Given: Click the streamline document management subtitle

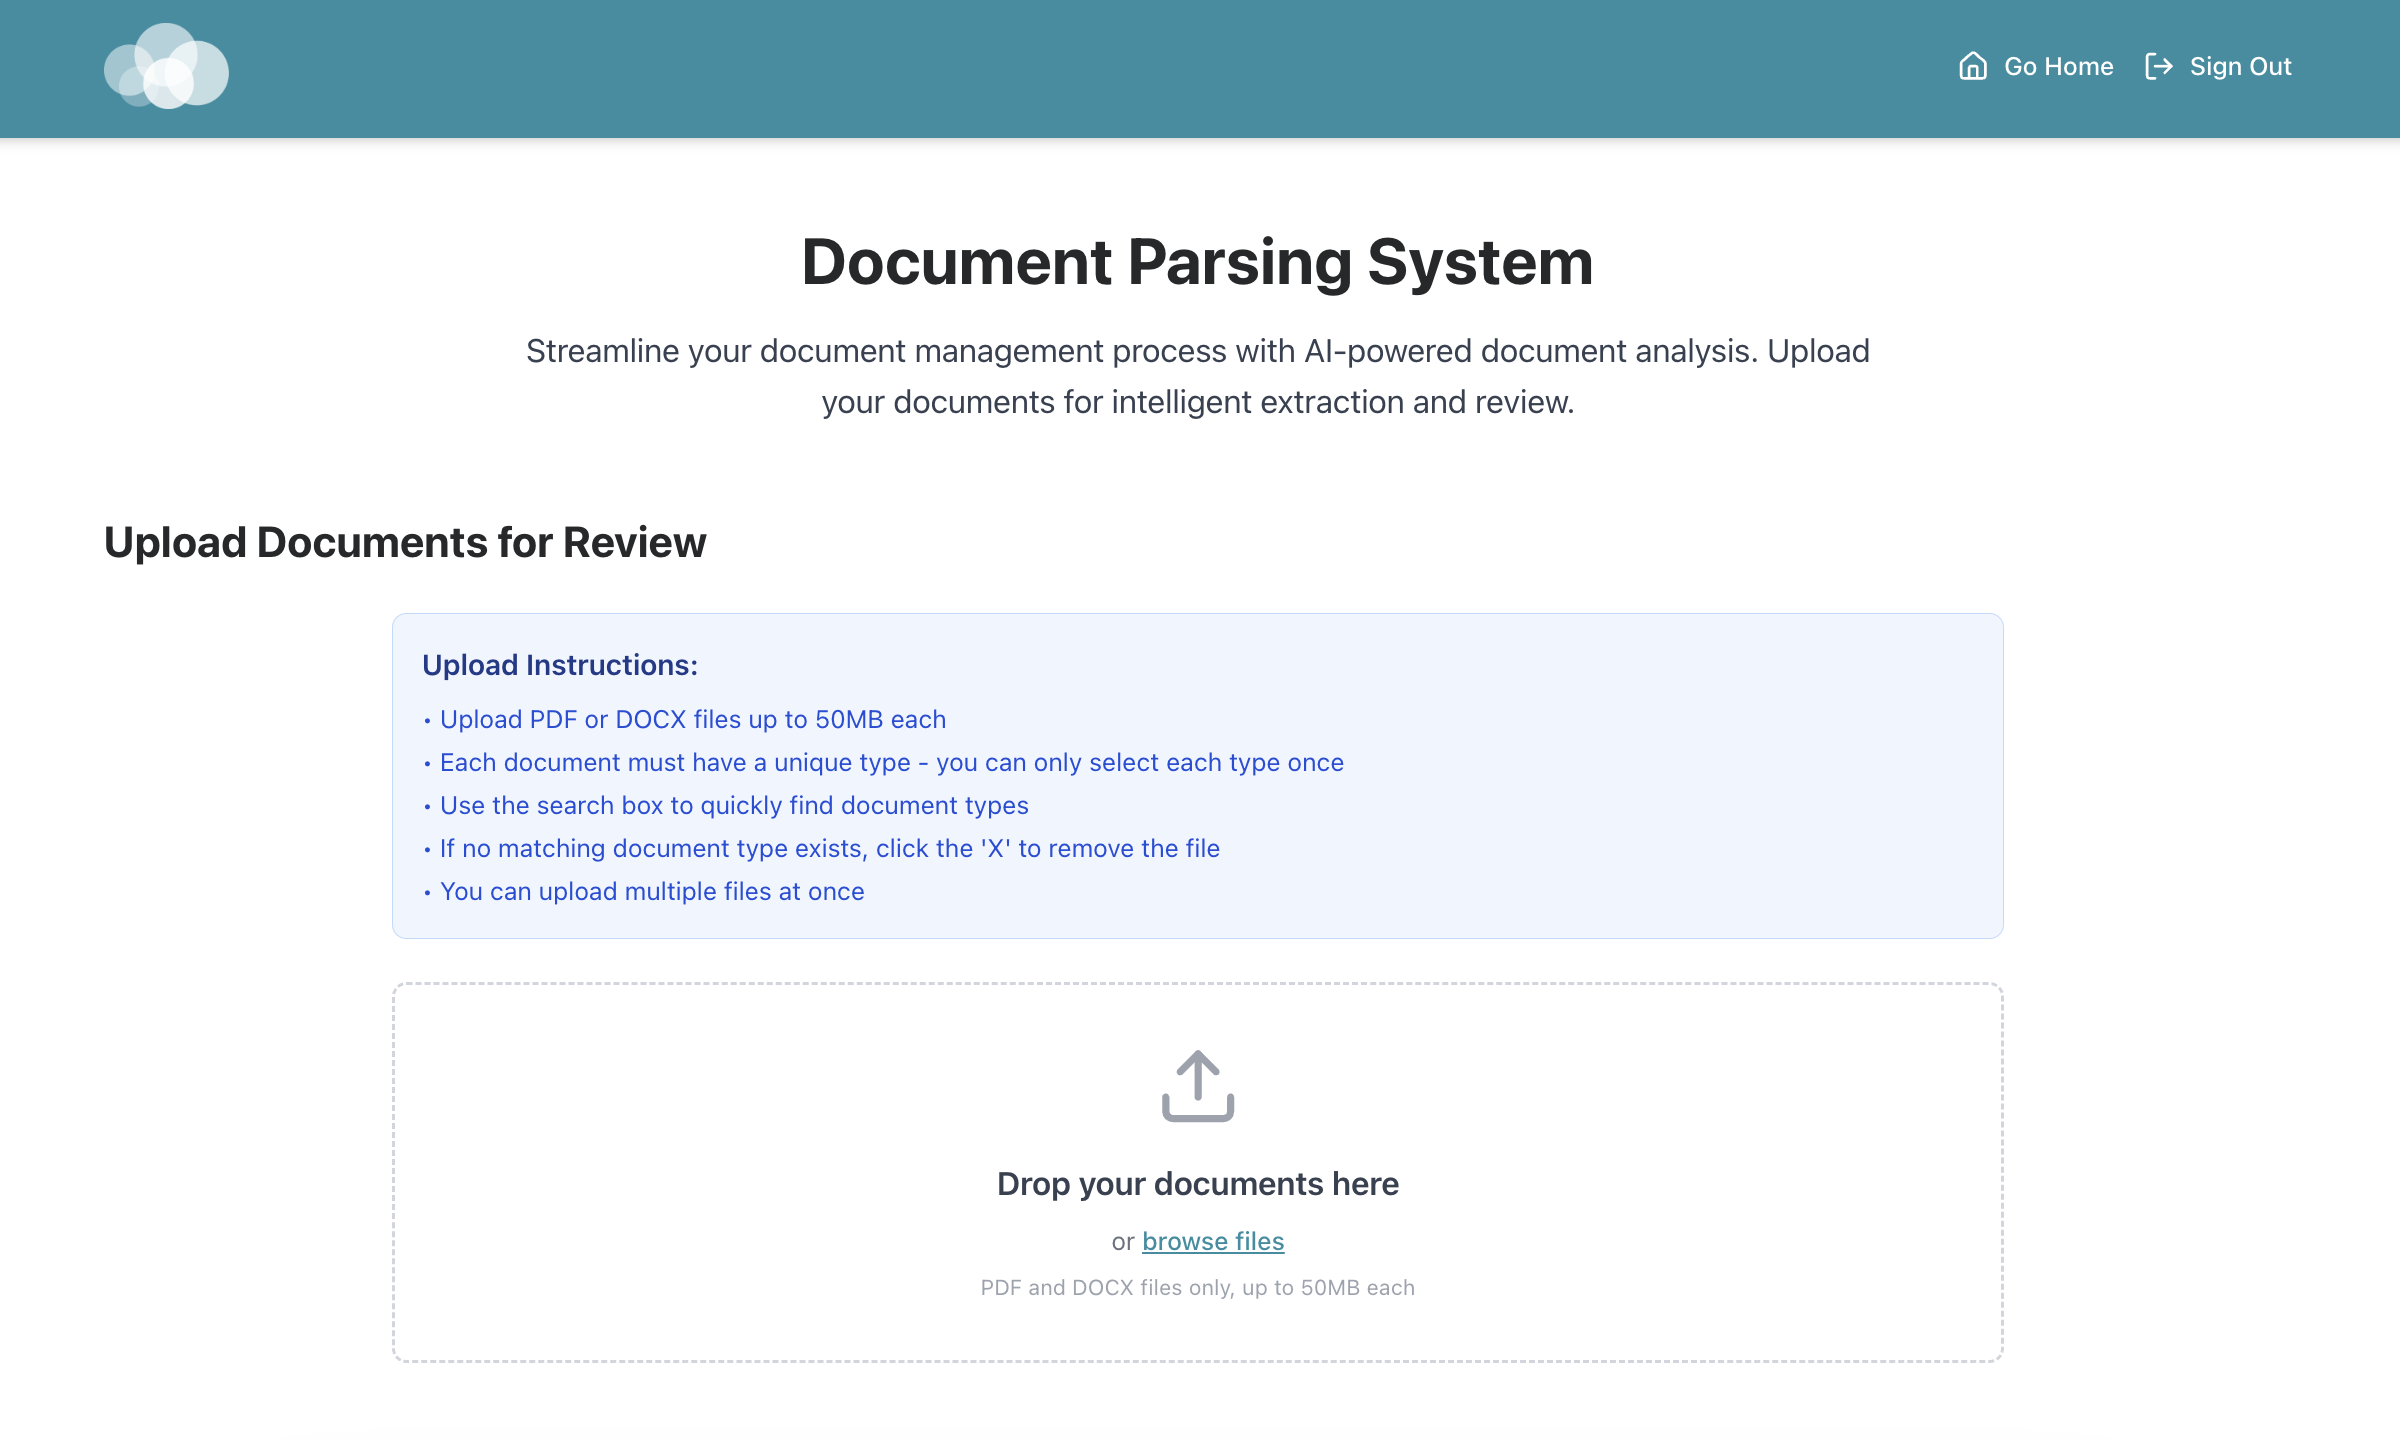Looking at the screenshot, I should (1198, 376).
